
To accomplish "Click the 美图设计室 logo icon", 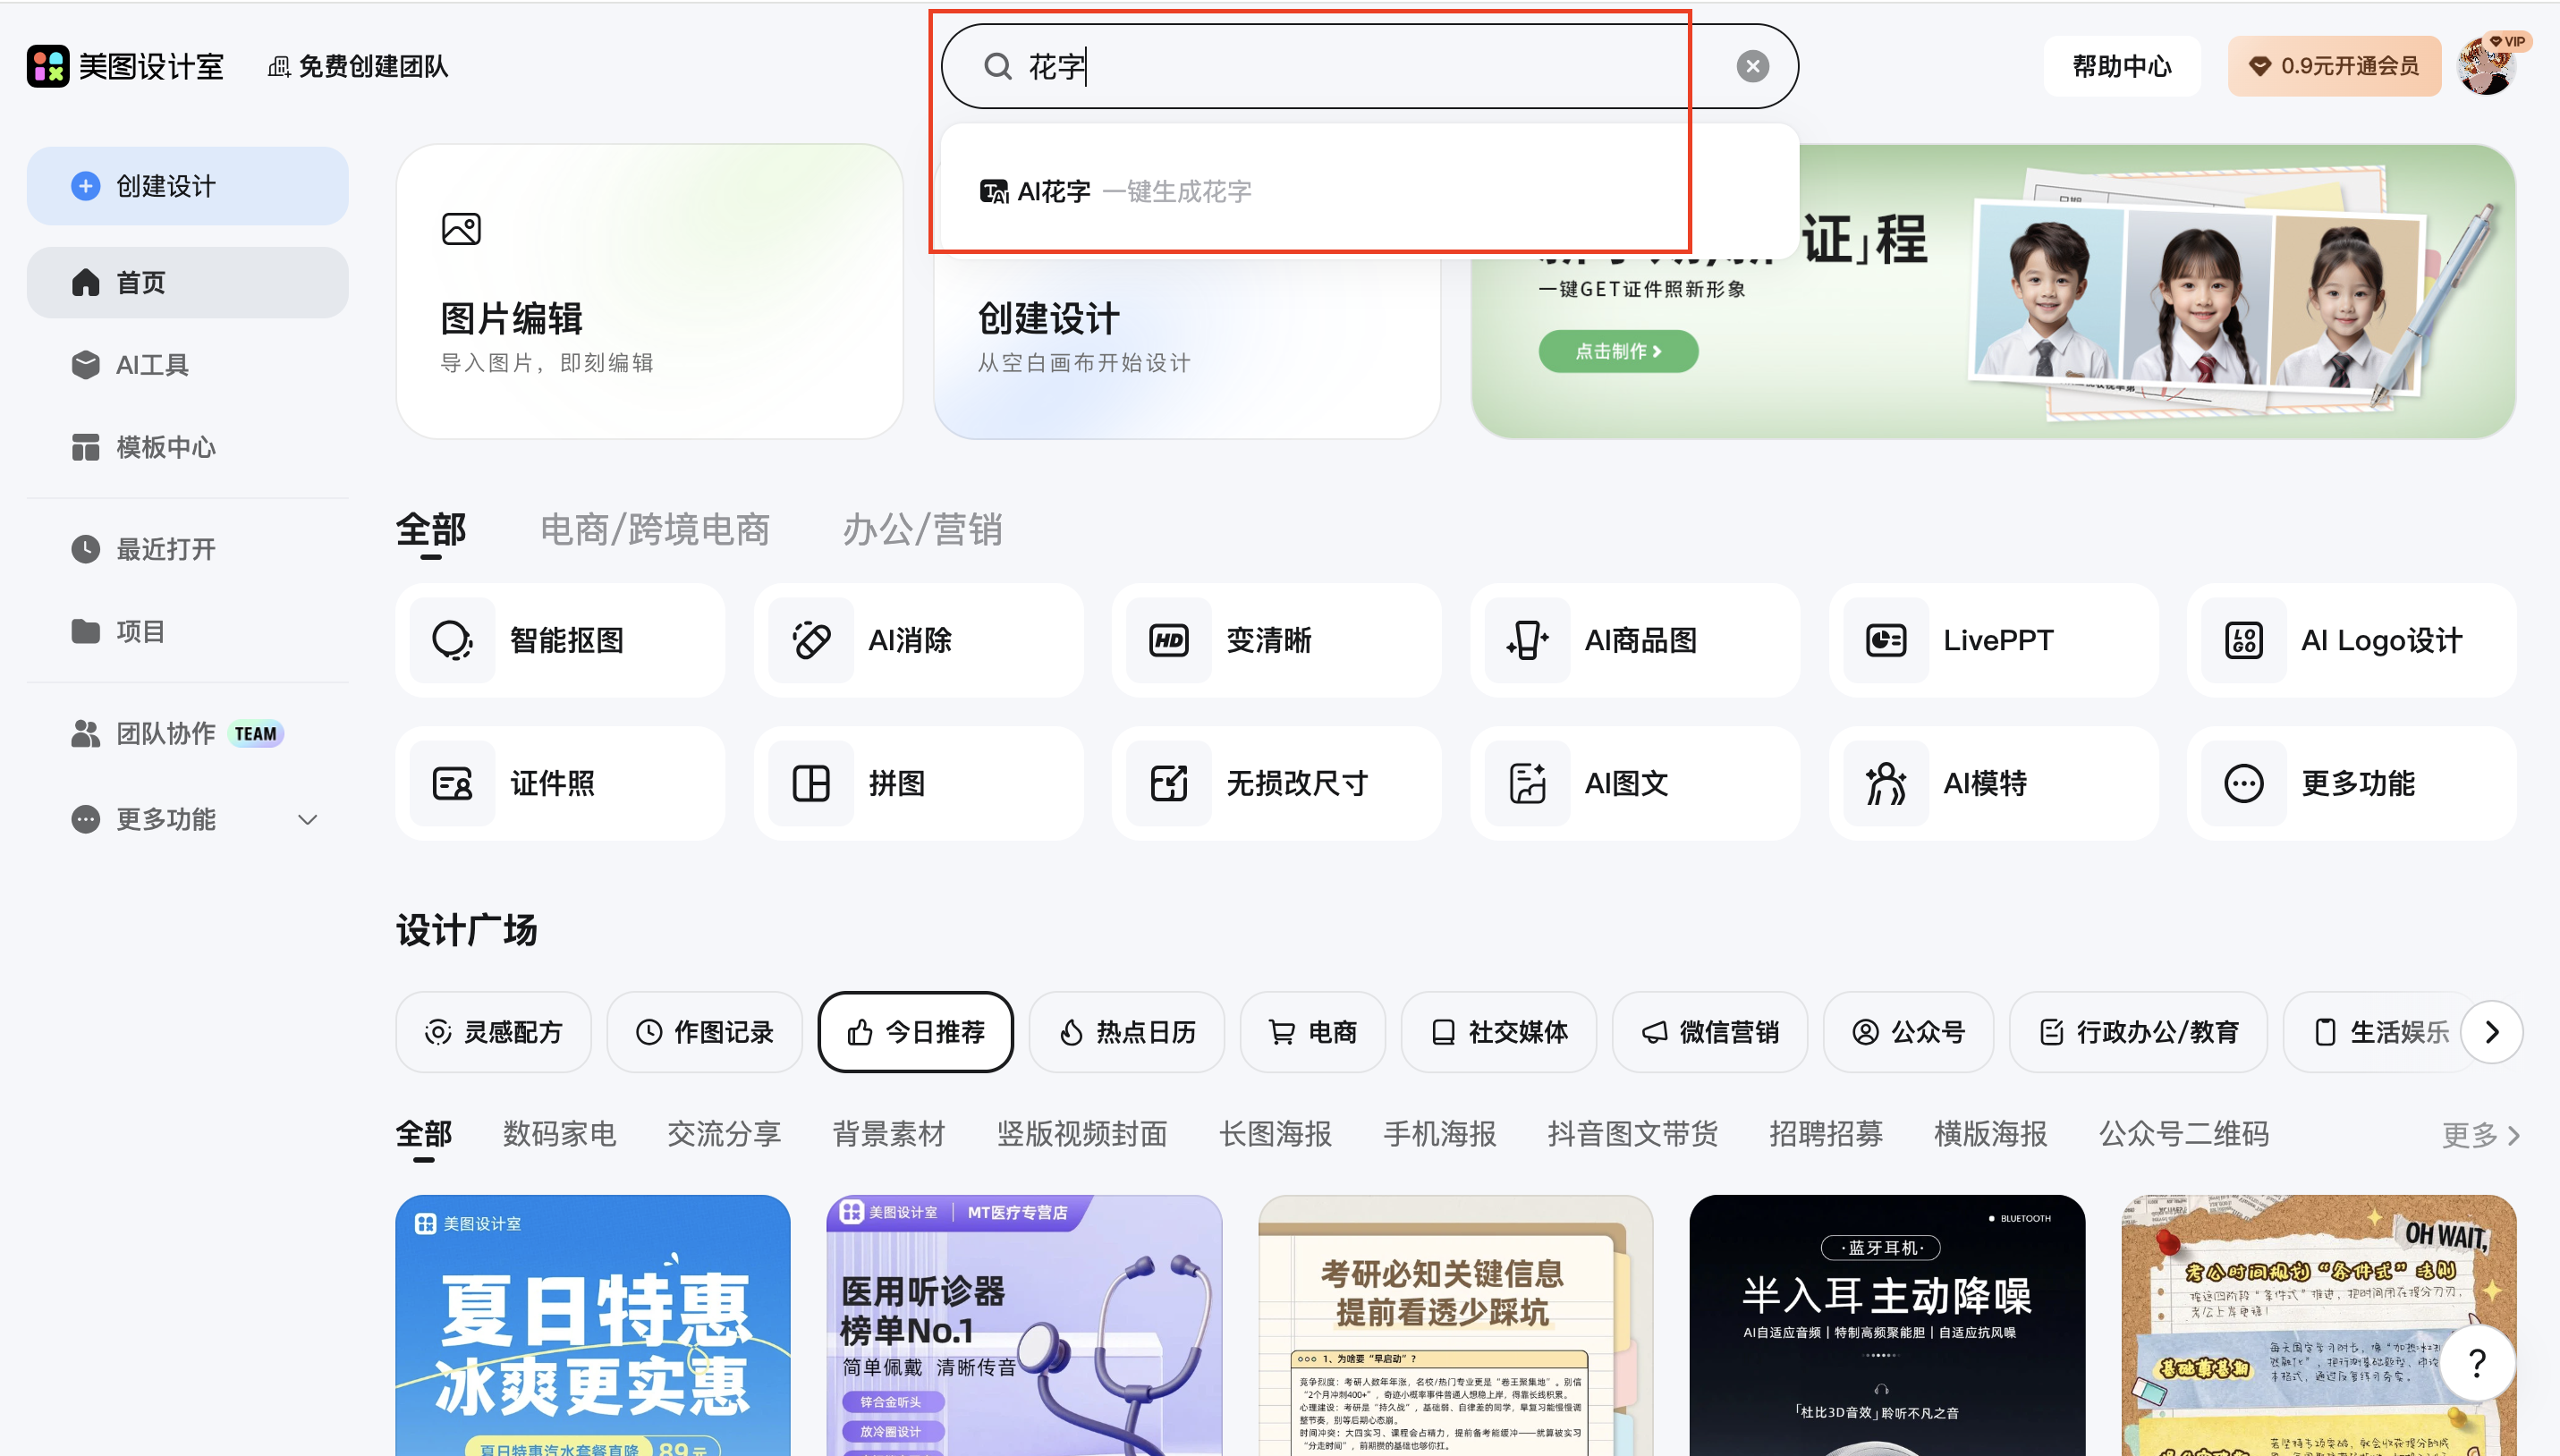I will [x=48, y=66].
